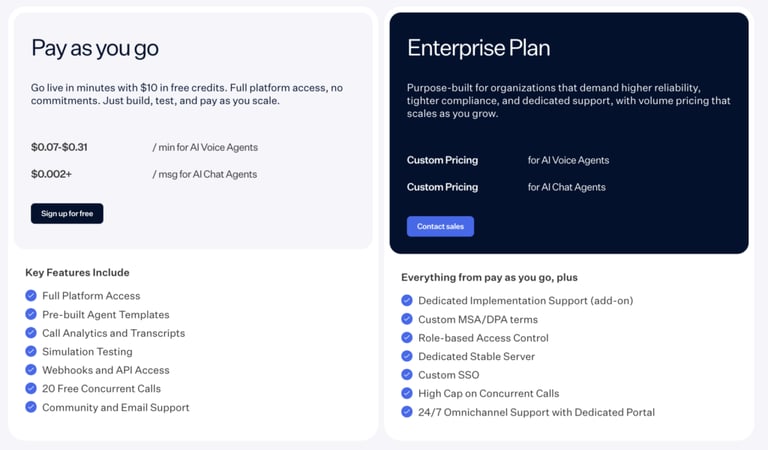Screen dimensions: 768x450
Task: Click the checkmark beside Webhooks and API Access
Action: coord(31,370)
